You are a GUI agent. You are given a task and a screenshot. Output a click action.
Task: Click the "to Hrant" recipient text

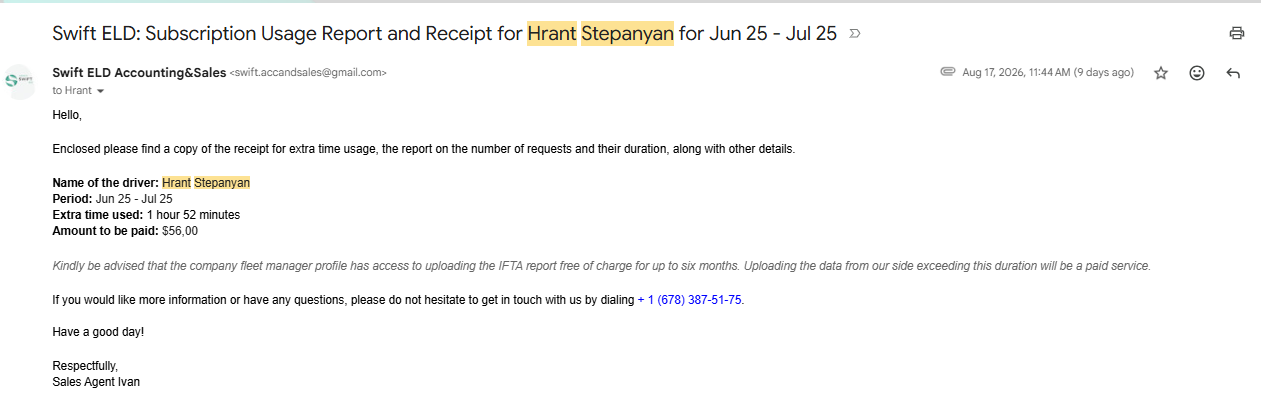(72, 90)
